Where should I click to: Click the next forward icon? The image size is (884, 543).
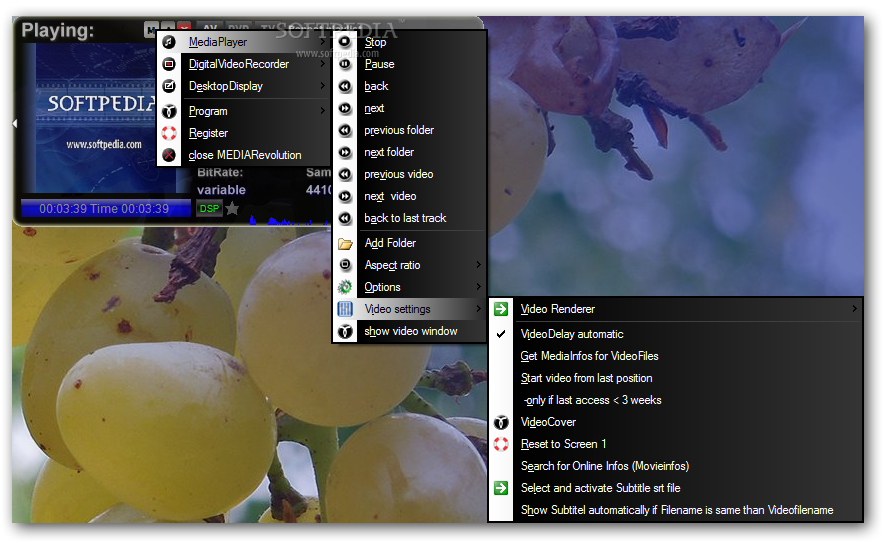click(344, 108)
